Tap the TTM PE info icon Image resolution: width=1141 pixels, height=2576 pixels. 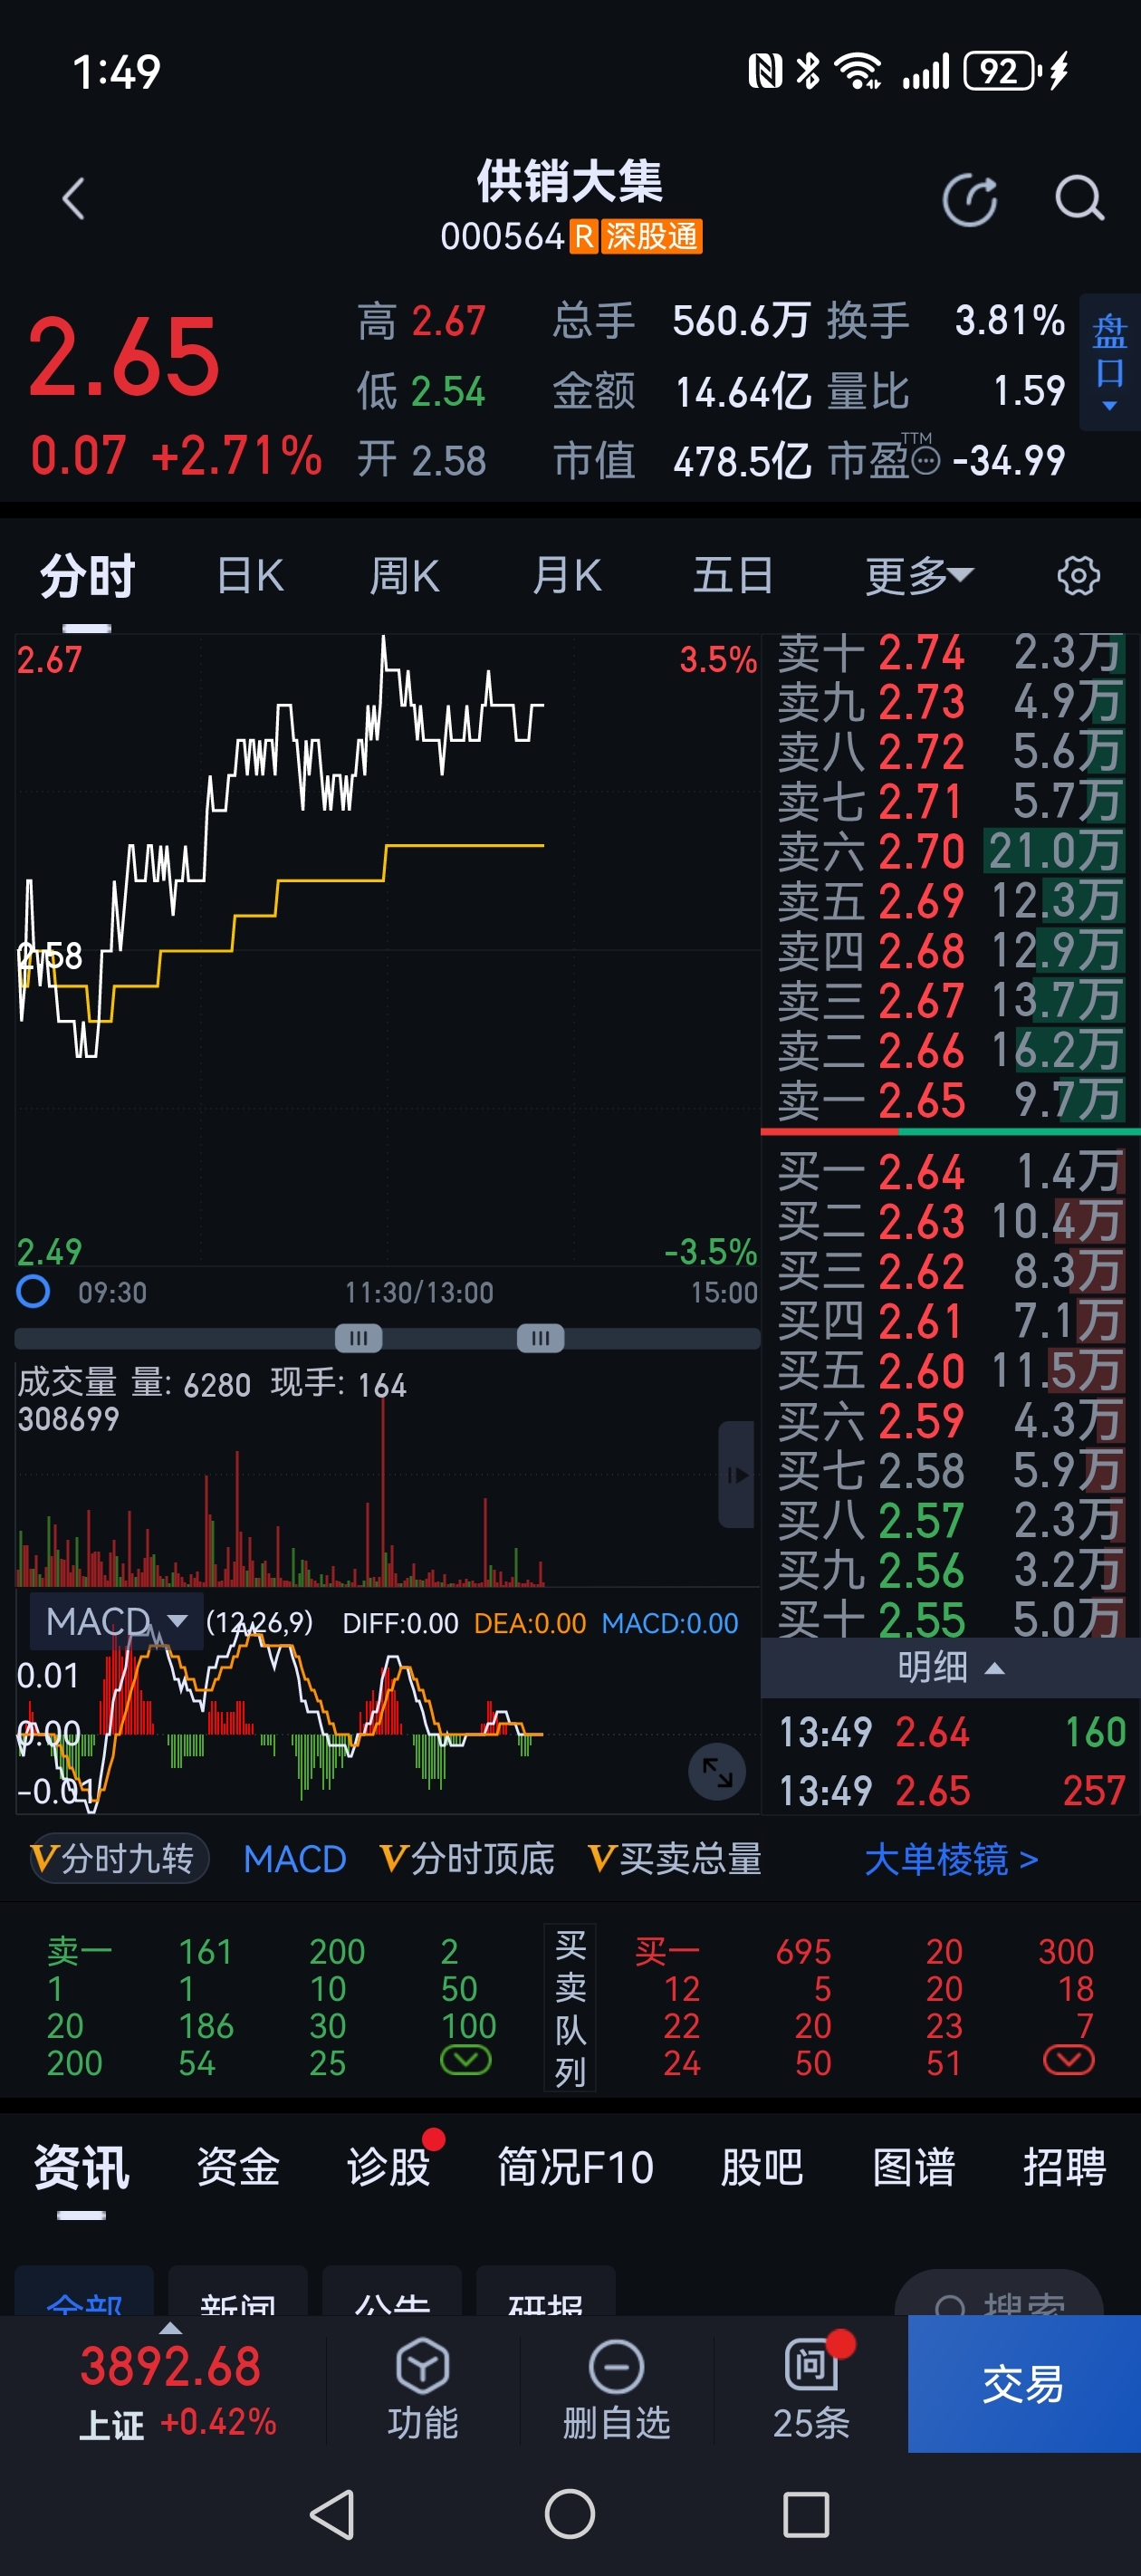click(927, 461)
